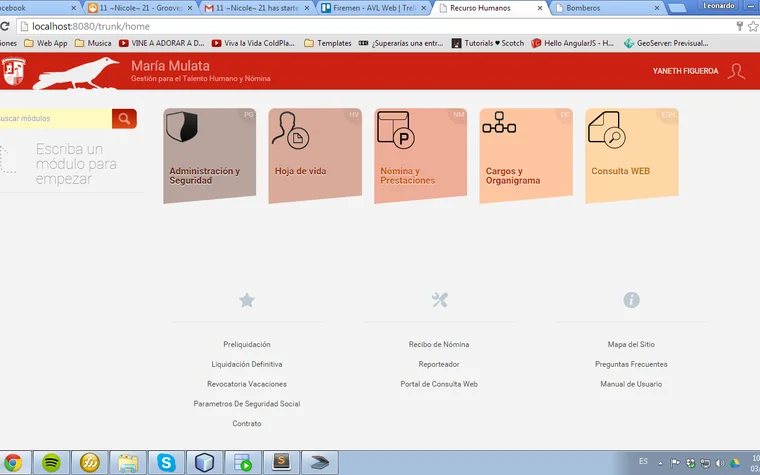
Task: Open the VirtualBox cube icon on taskbar
Action: 205,463
